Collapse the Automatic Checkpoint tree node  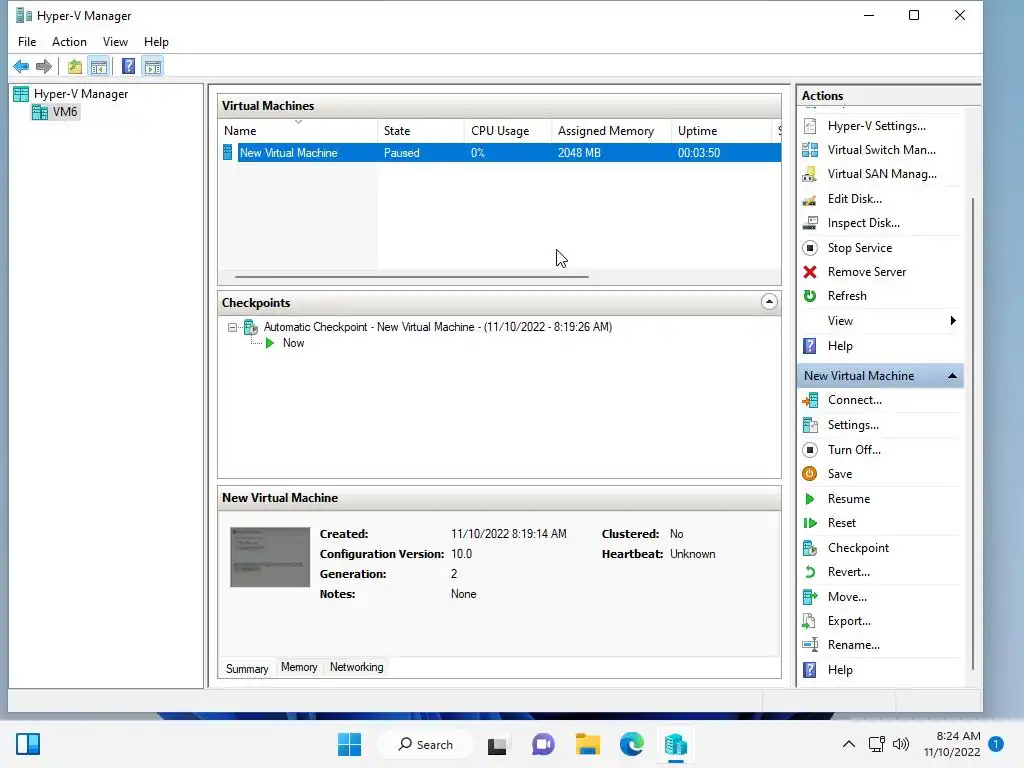[x=232, y=327]
